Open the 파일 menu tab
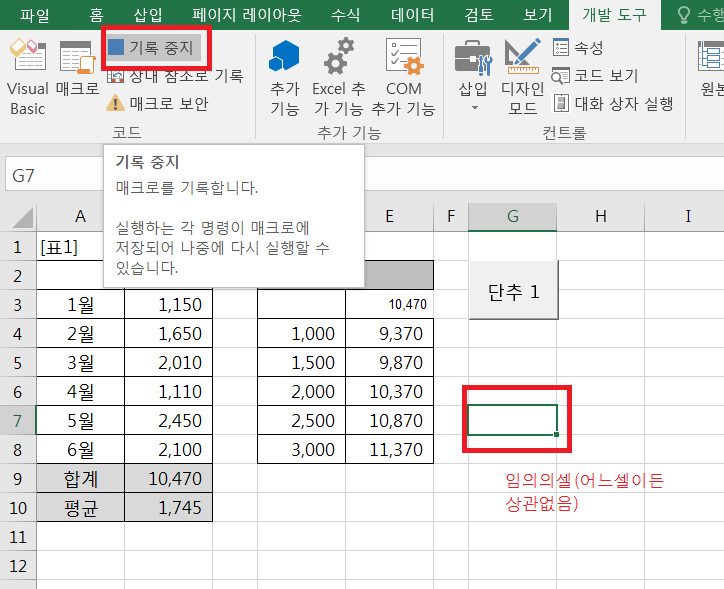This screenshot has height=589, width=724. [x=34, y=15]
